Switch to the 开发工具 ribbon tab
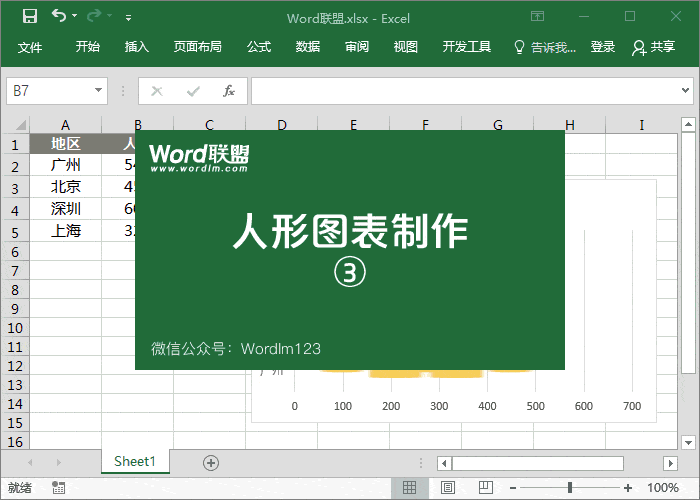This screenshot has width=700, height=500. pos(467,46)
